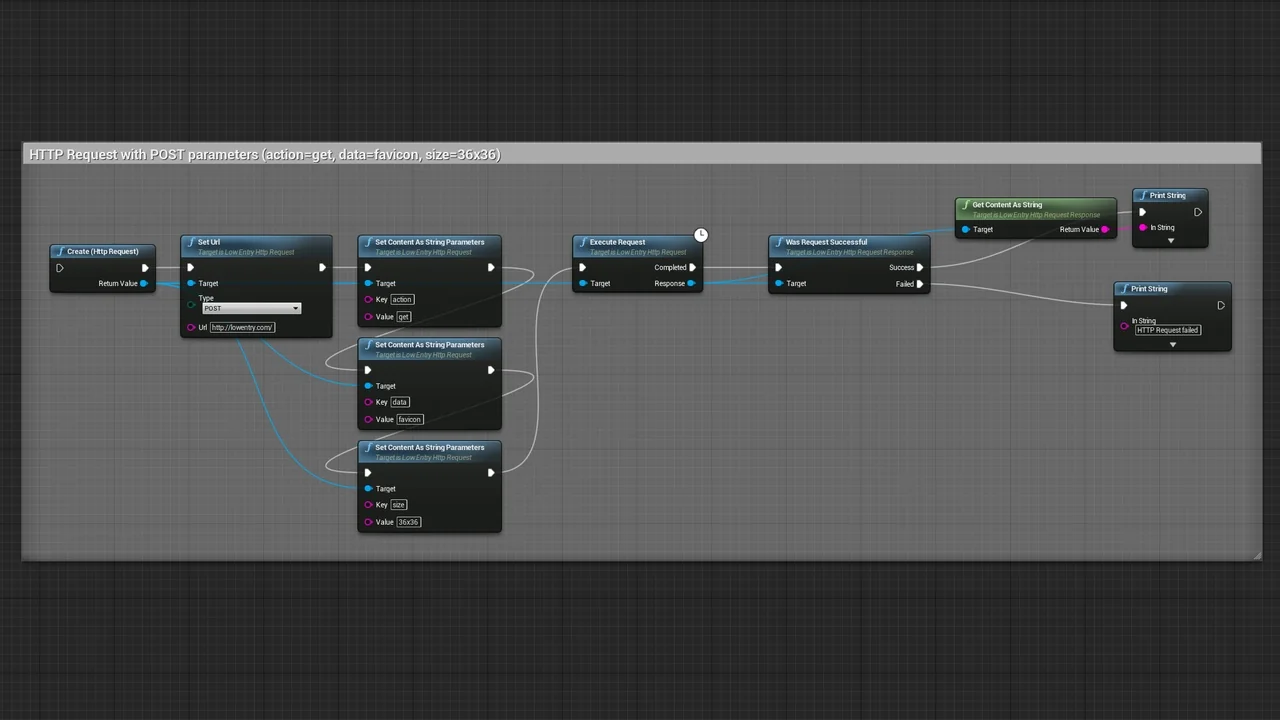Select the Execute Request node title
This screenshot has width=1280, height=720.
point(617,242)
